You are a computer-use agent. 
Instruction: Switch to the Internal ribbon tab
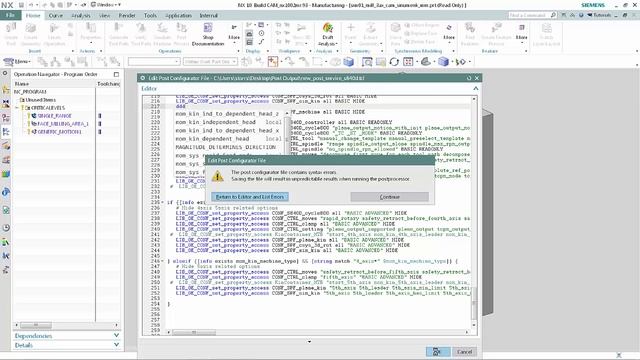209,16
